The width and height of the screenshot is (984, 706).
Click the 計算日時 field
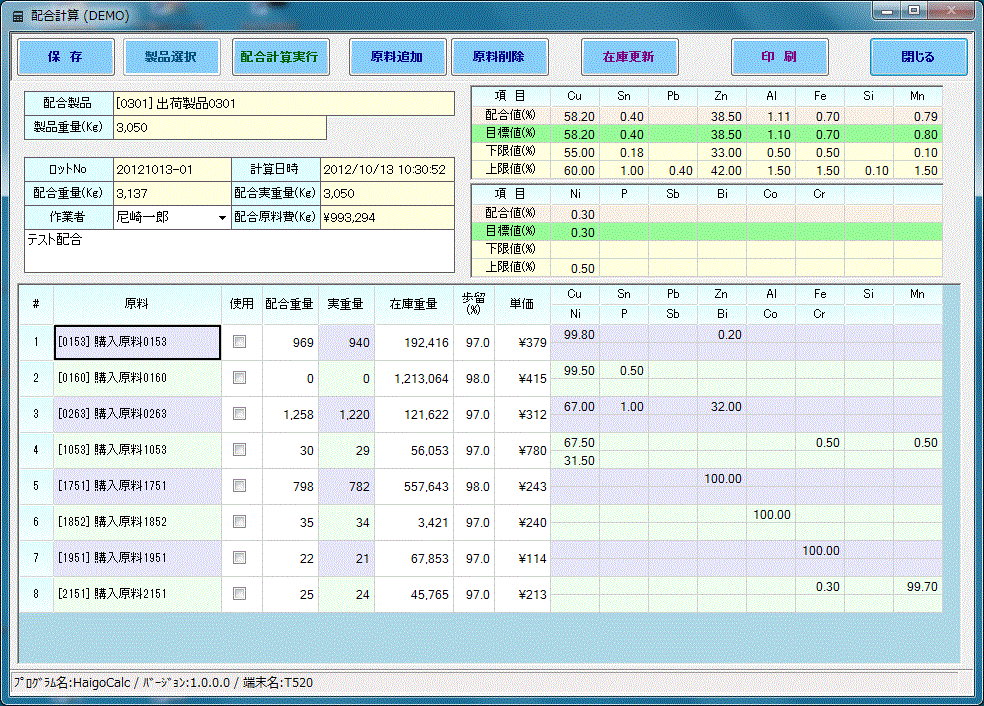coord(387,169)
